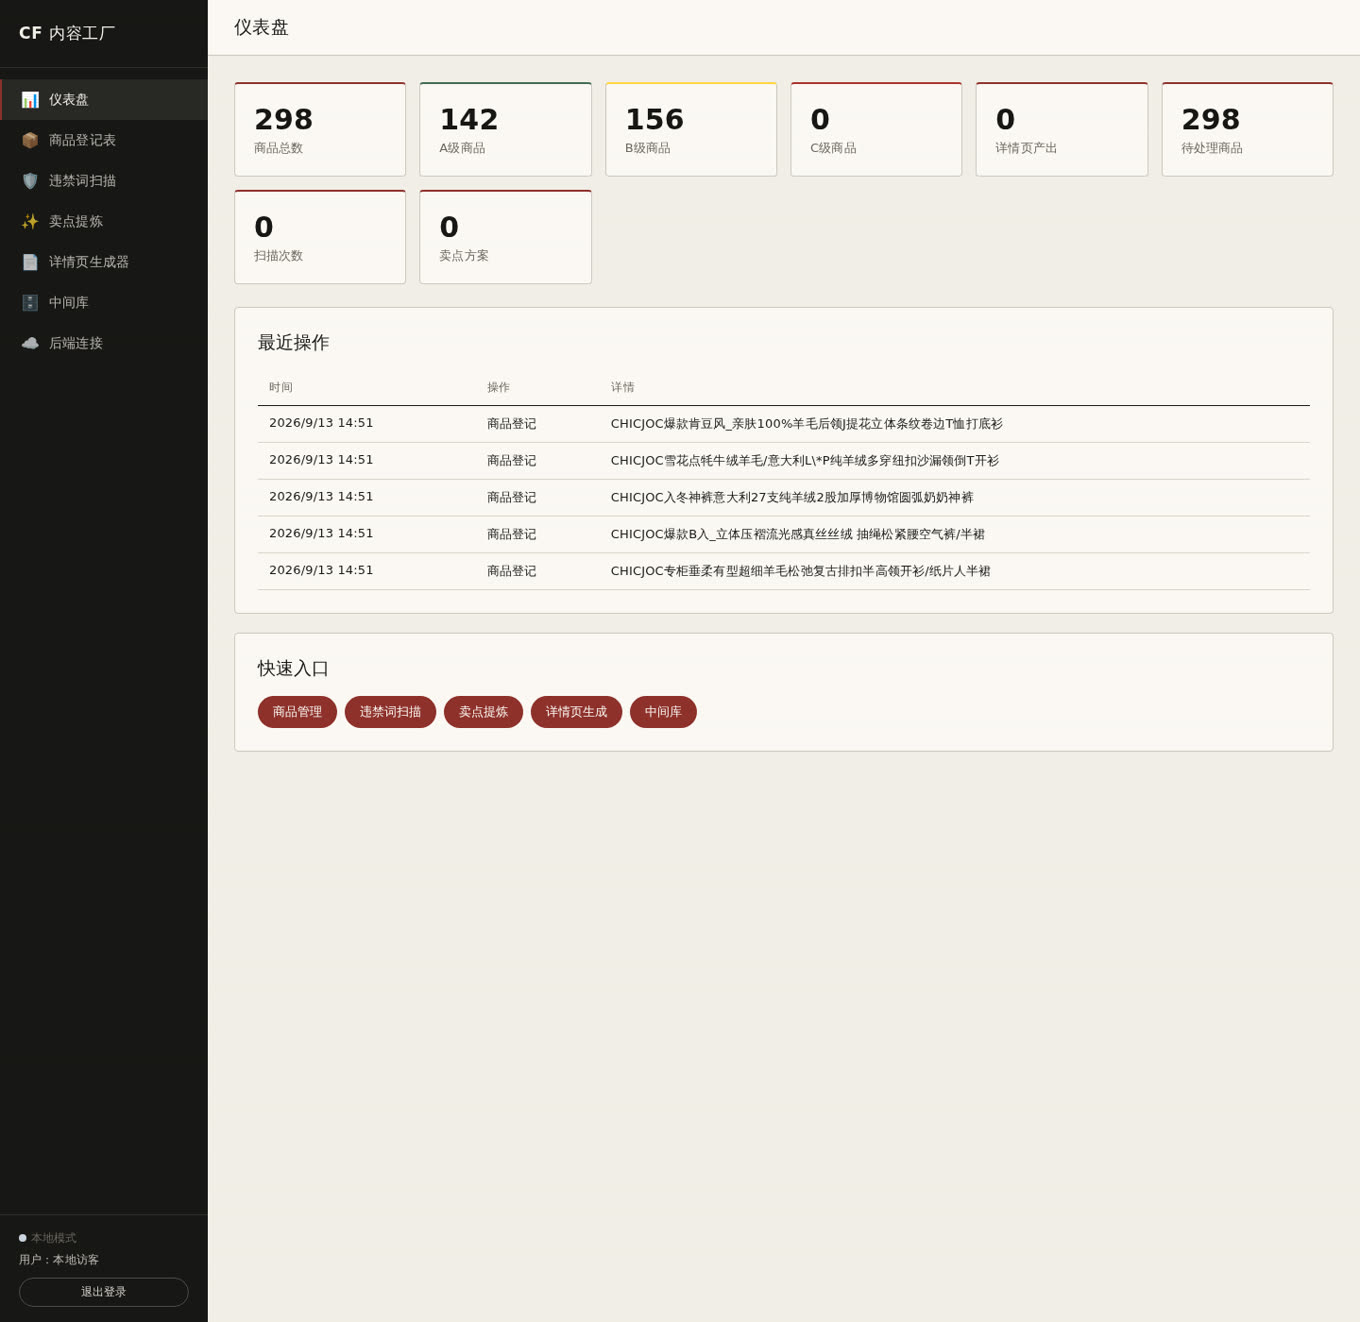
Task: Click the A级商品 card showing 142
Action: [505, 130]
